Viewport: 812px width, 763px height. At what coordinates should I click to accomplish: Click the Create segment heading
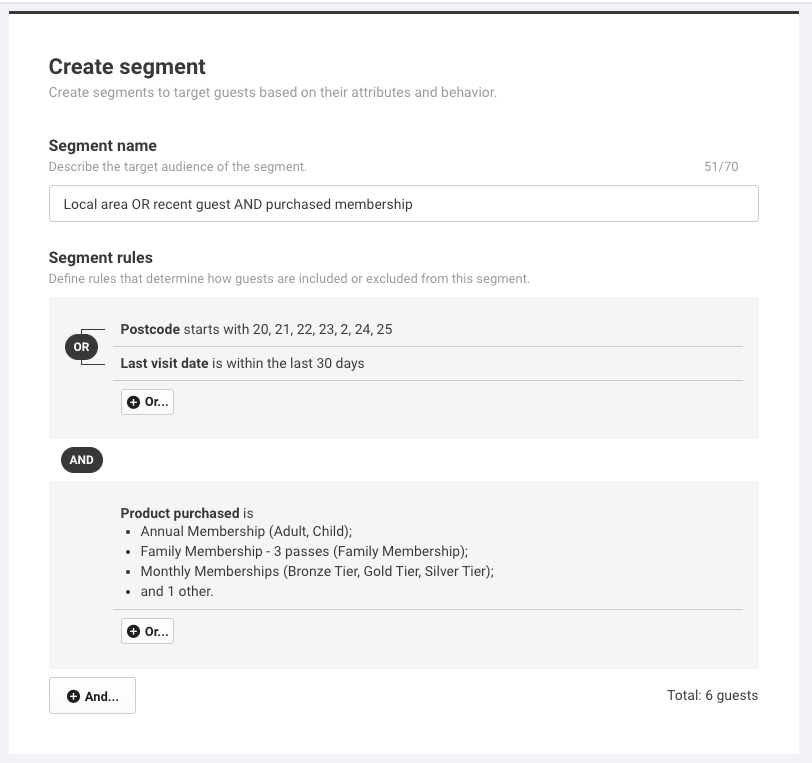point(127,67)
